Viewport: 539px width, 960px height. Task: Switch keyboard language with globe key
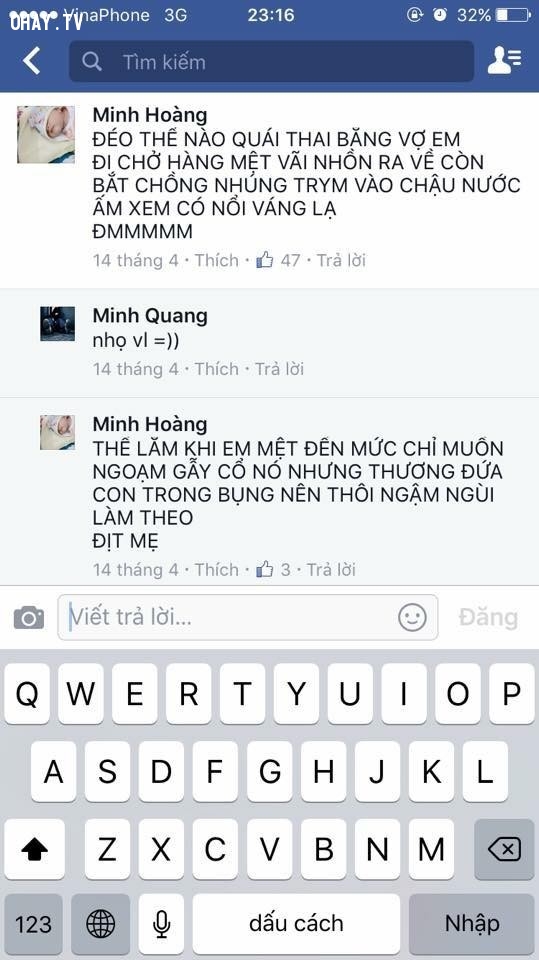pyautogui.click(x=100, y=923)
